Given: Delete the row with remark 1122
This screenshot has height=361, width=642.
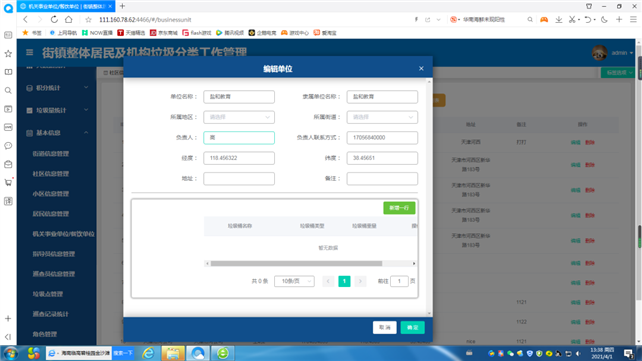Looking at the screenshot, I should [x=590, y=322].
